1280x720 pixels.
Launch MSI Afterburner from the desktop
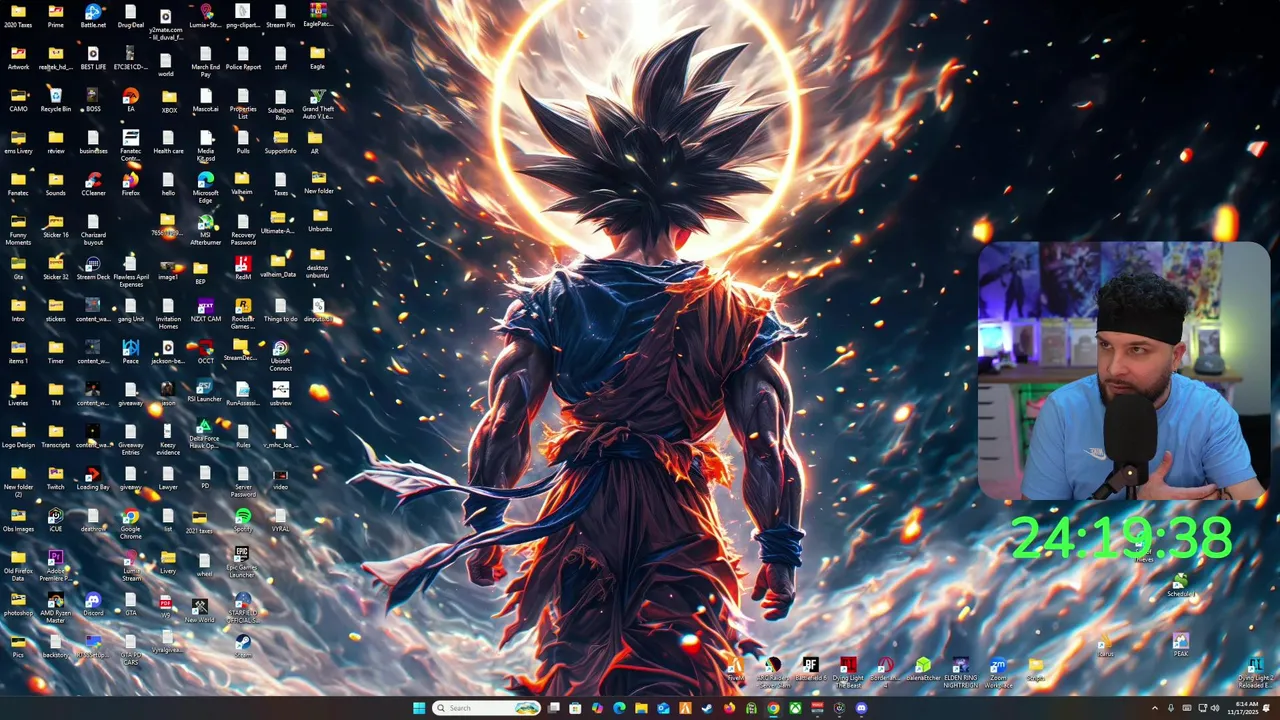click(205, 229)
